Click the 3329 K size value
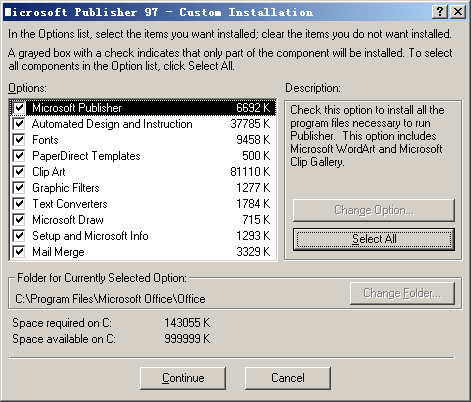The width and height of the screenshot is (471, 402). pos(253,252)
